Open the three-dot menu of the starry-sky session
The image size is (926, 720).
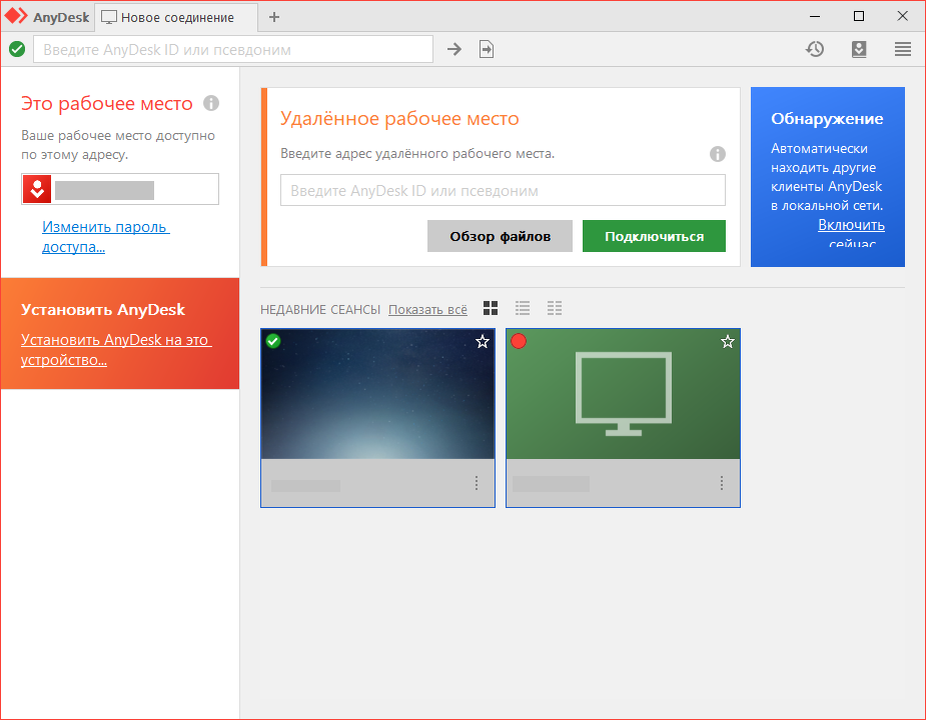pos(476,483)
